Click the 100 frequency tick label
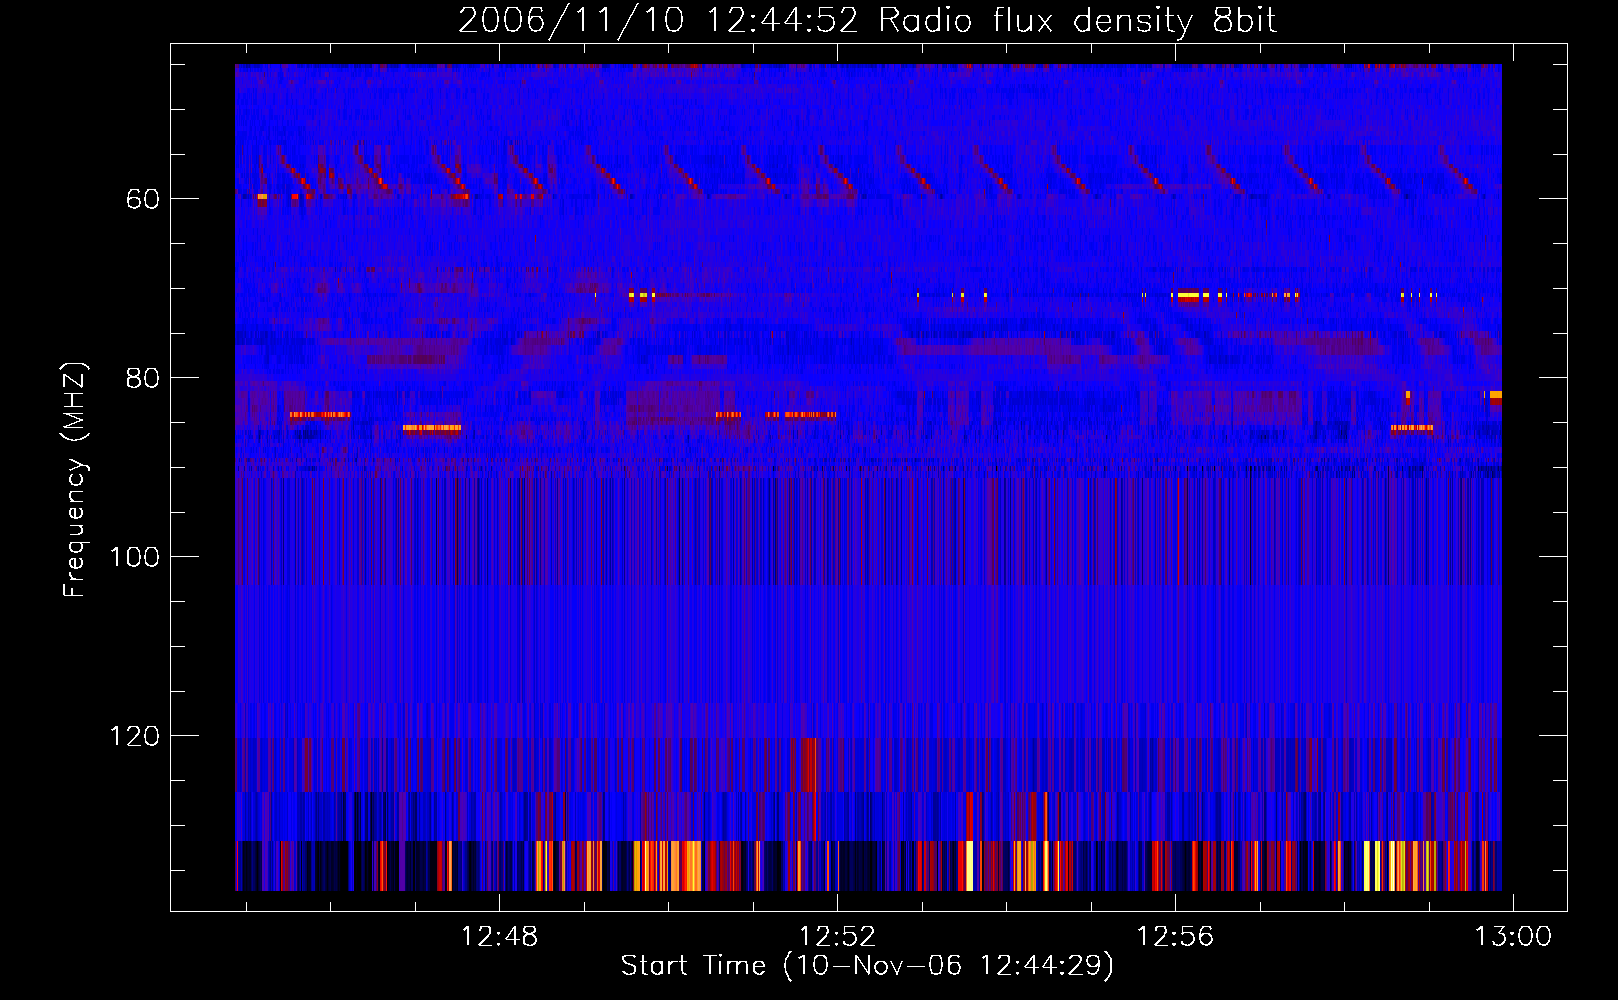 pyautogui.click(x=135, y=557)
